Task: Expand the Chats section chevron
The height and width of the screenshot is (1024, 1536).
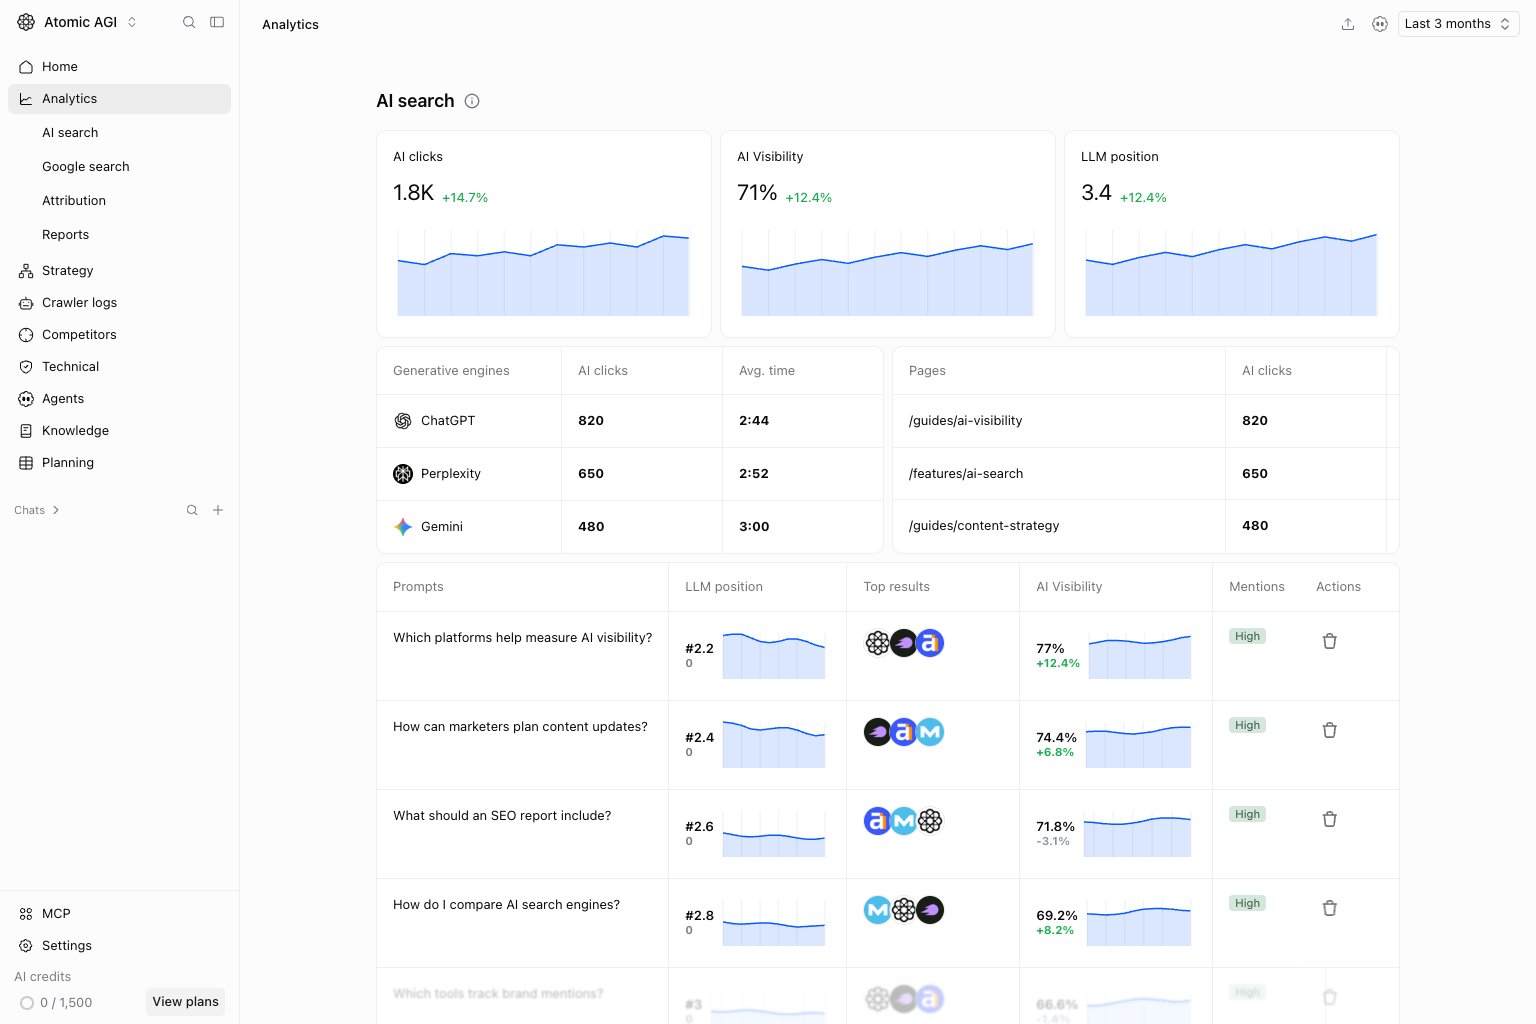Action: pos(56,510)
